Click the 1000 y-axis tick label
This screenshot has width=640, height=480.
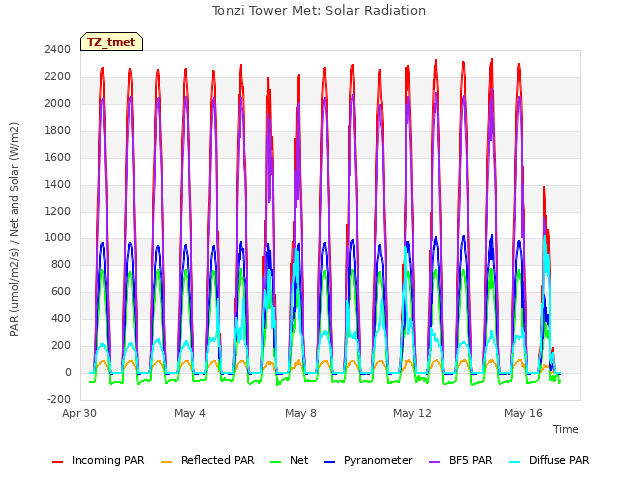click(x=58, y=238)
